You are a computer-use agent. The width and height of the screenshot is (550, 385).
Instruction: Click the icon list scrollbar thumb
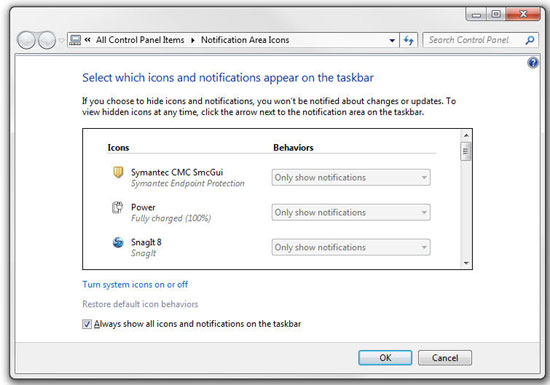click(466, 151)
